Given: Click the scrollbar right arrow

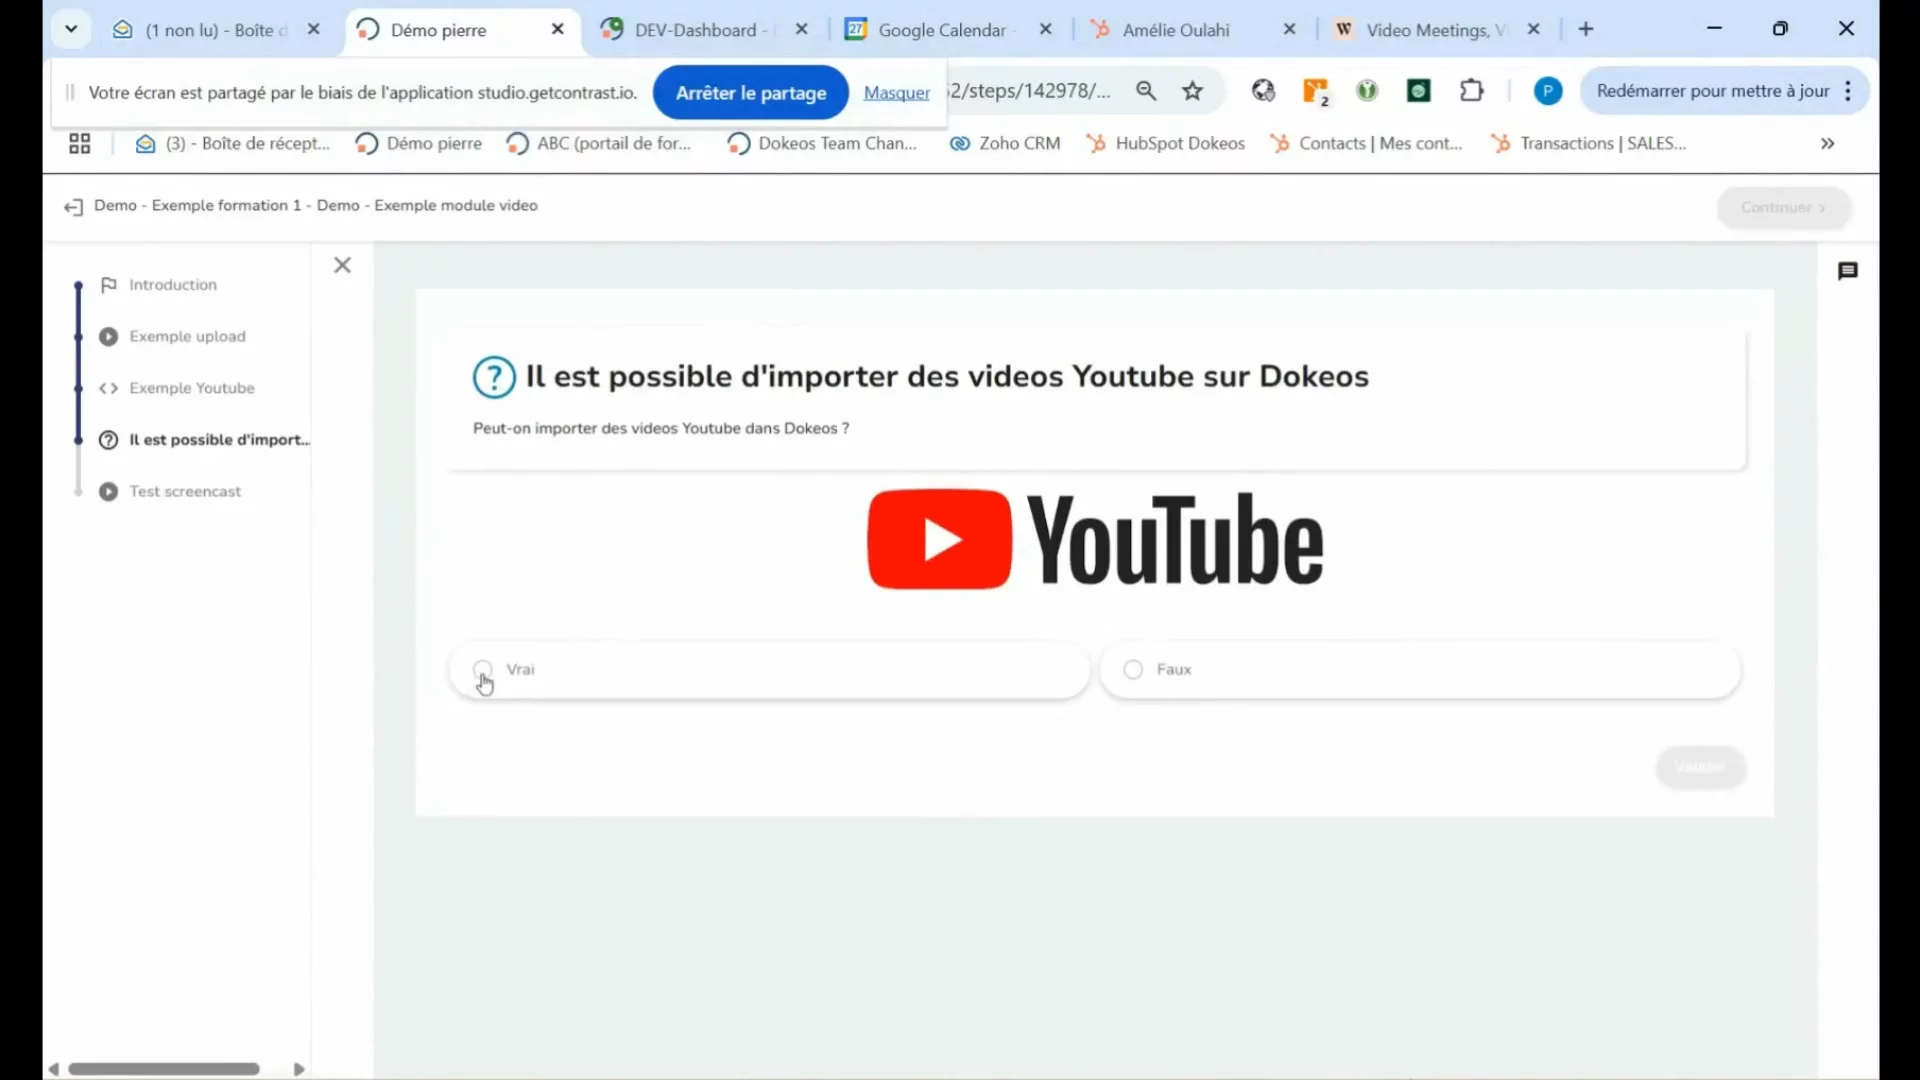Looking at the screenshot, I should [x=298, y=1069].
